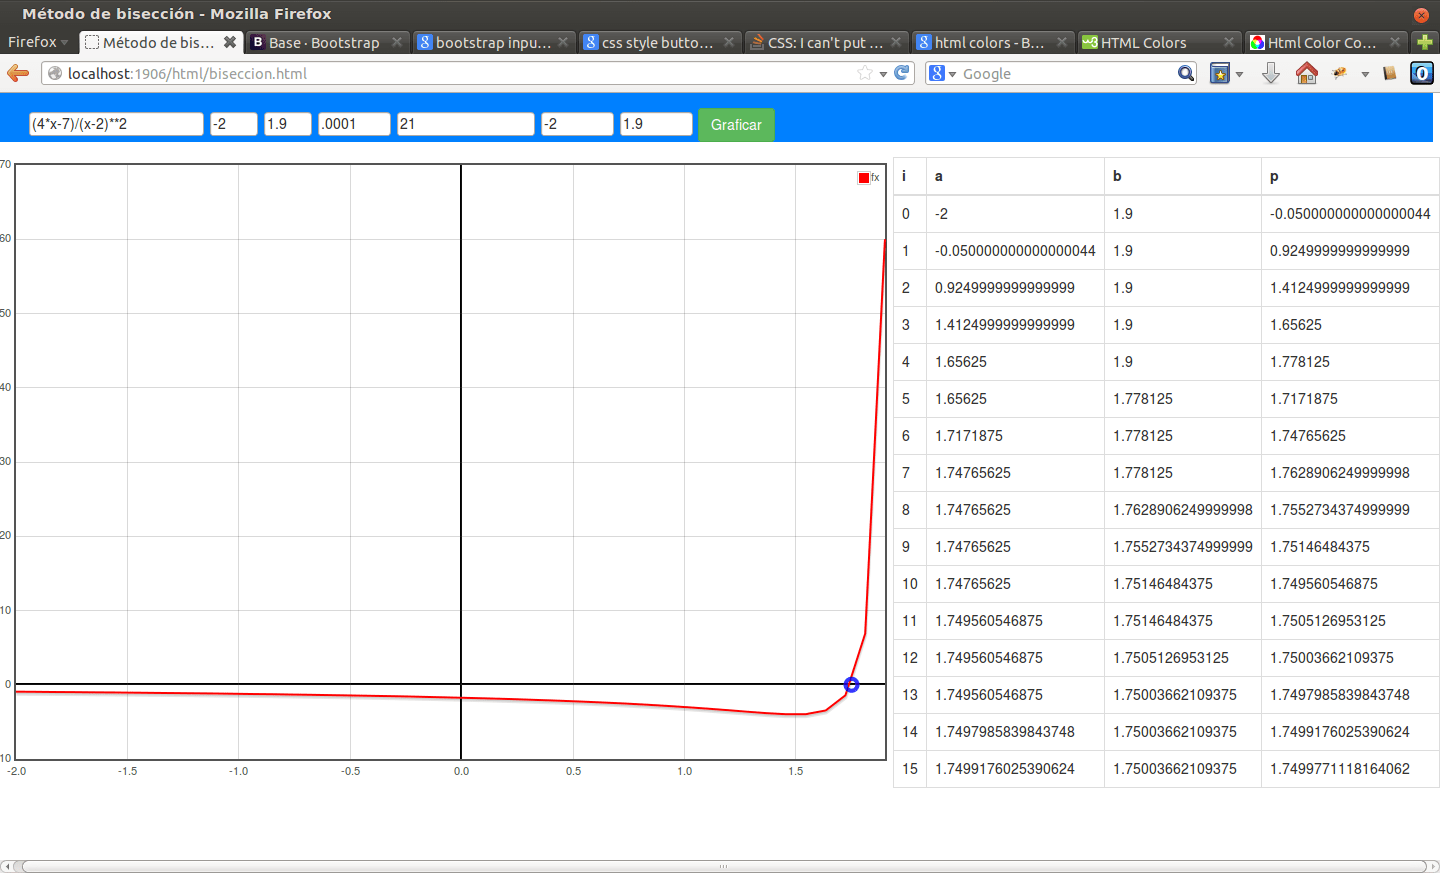Click the scrollbar's left arrow
The image size is (1440, 873).
6,866
